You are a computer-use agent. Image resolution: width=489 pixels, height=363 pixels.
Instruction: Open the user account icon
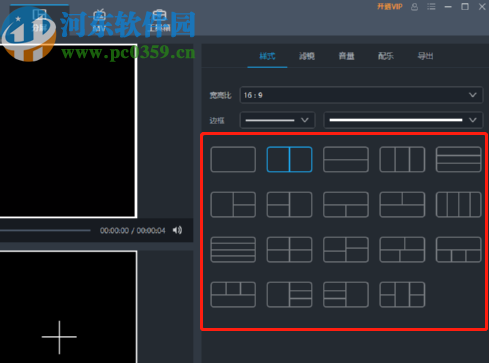click(414, 7)
